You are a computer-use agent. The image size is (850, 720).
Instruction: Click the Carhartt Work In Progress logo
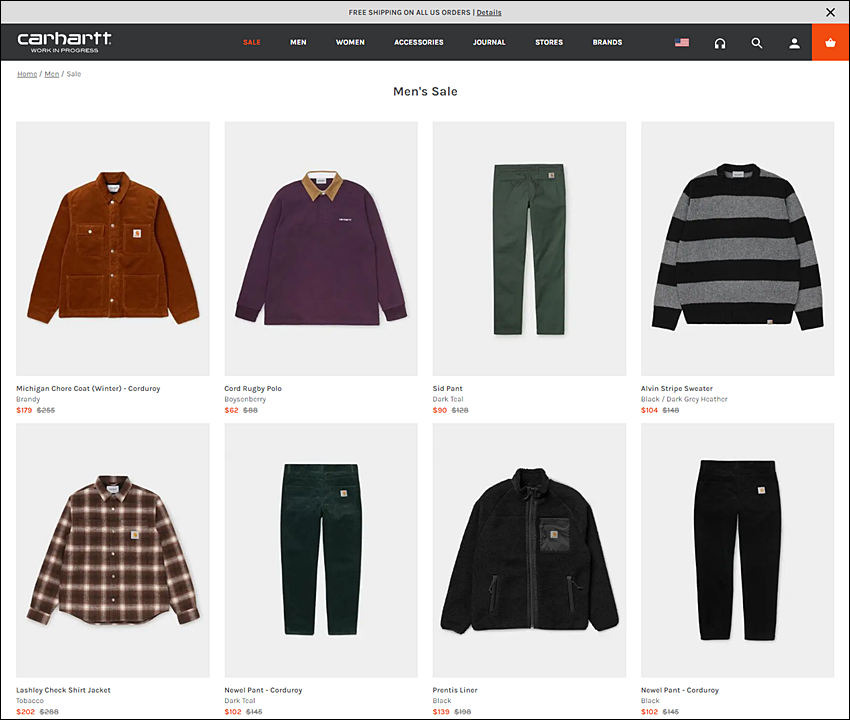click(64, 42)
